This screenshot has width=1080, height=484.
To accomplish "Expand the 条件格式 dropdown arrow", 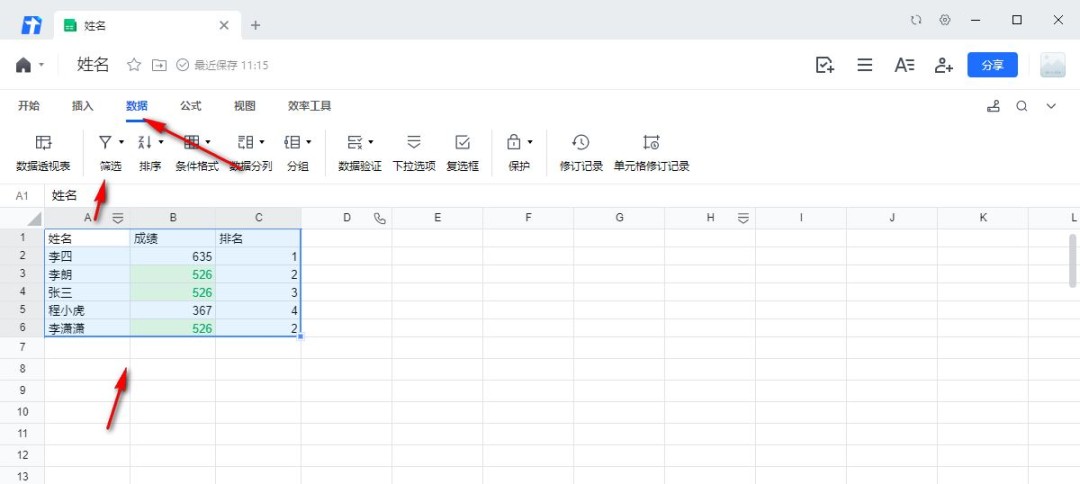I will click(x=208, y=143).
